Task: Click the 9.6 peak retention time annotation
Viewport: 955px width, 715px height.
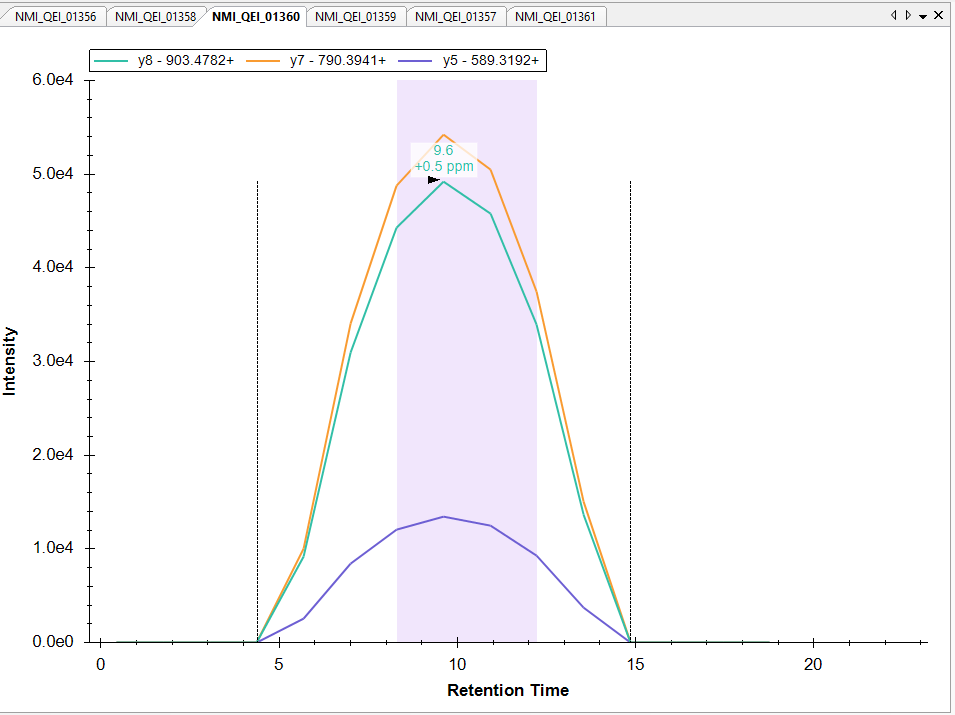Action: click(x=443, y=151)
